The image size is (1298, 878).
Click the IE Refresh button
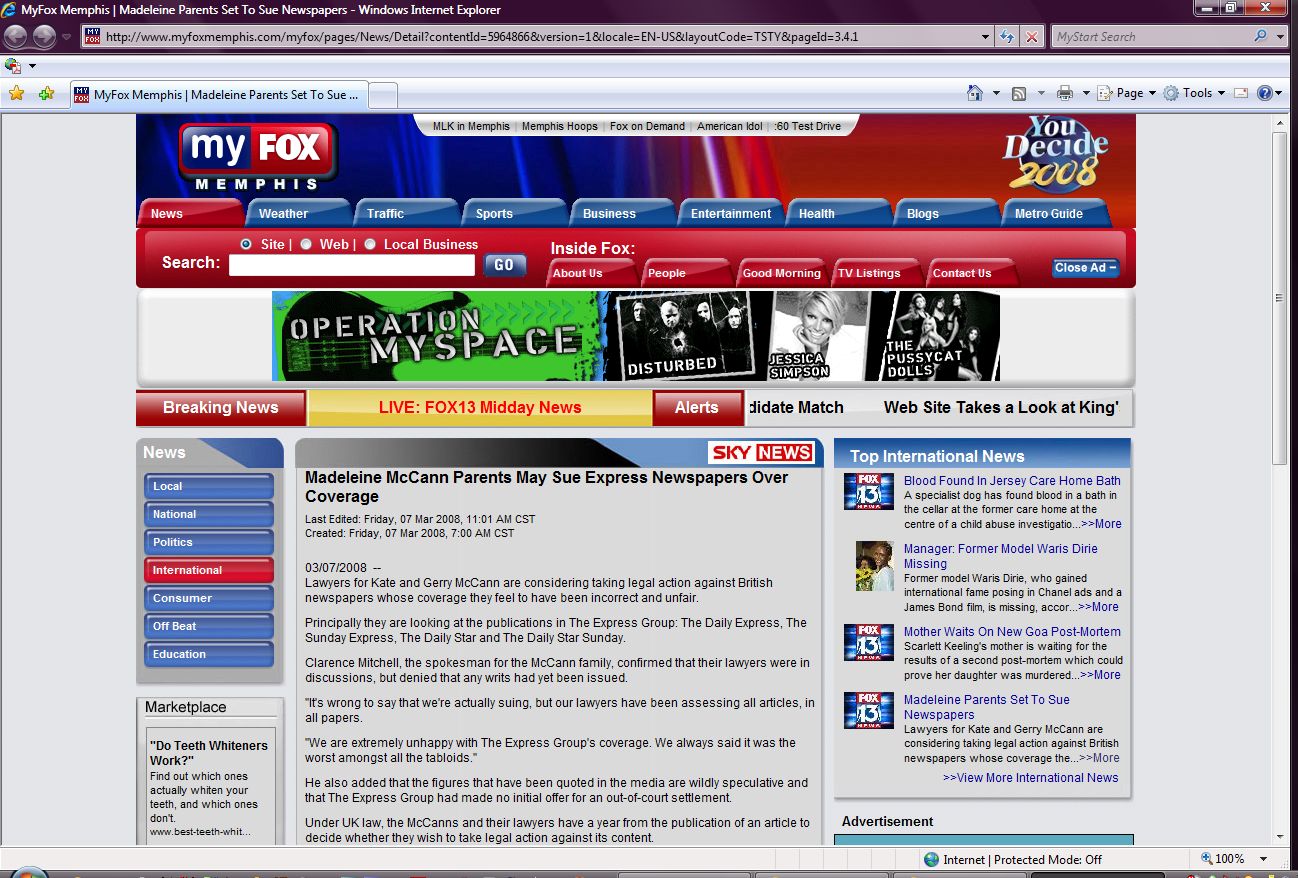click(x=1007, y=37)
